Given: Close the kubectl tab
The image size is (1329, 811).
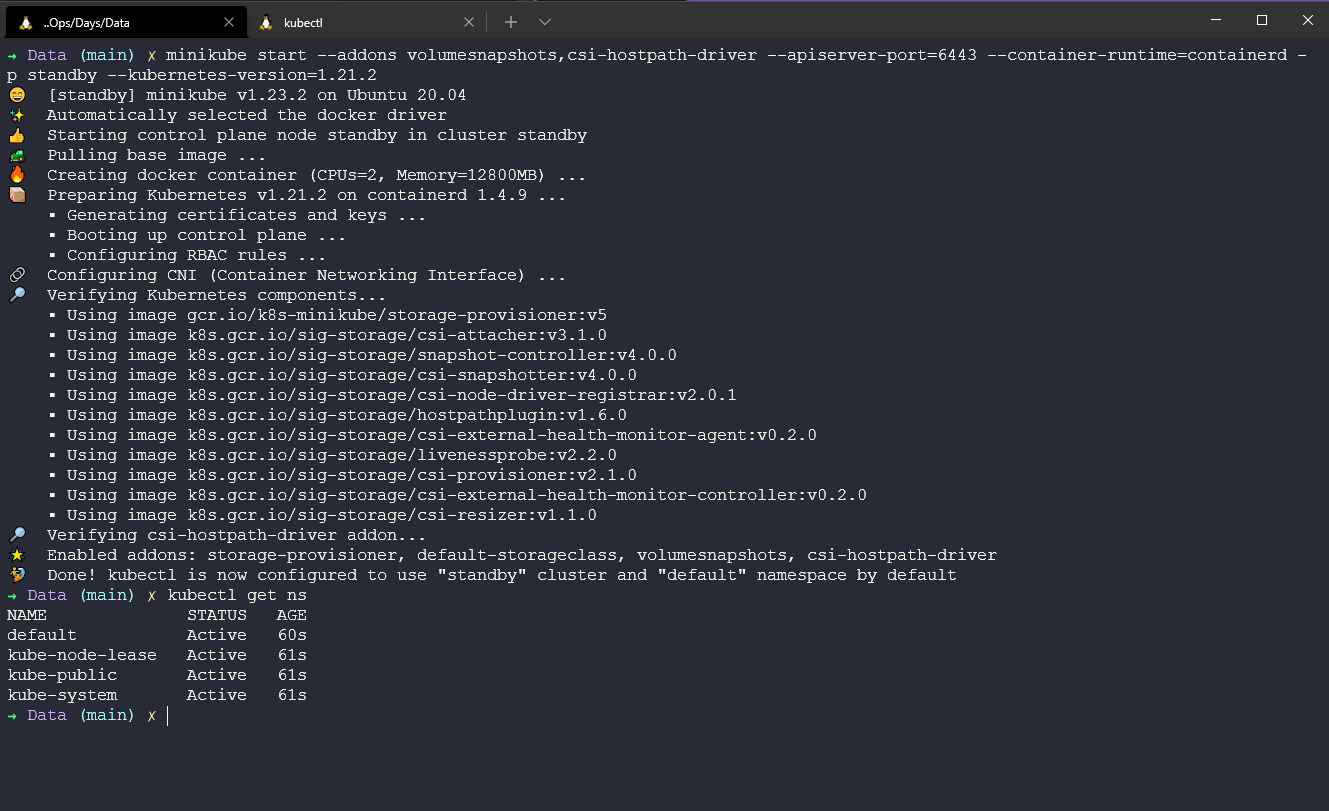Looking at the screenshot, I should click(469, 22).
